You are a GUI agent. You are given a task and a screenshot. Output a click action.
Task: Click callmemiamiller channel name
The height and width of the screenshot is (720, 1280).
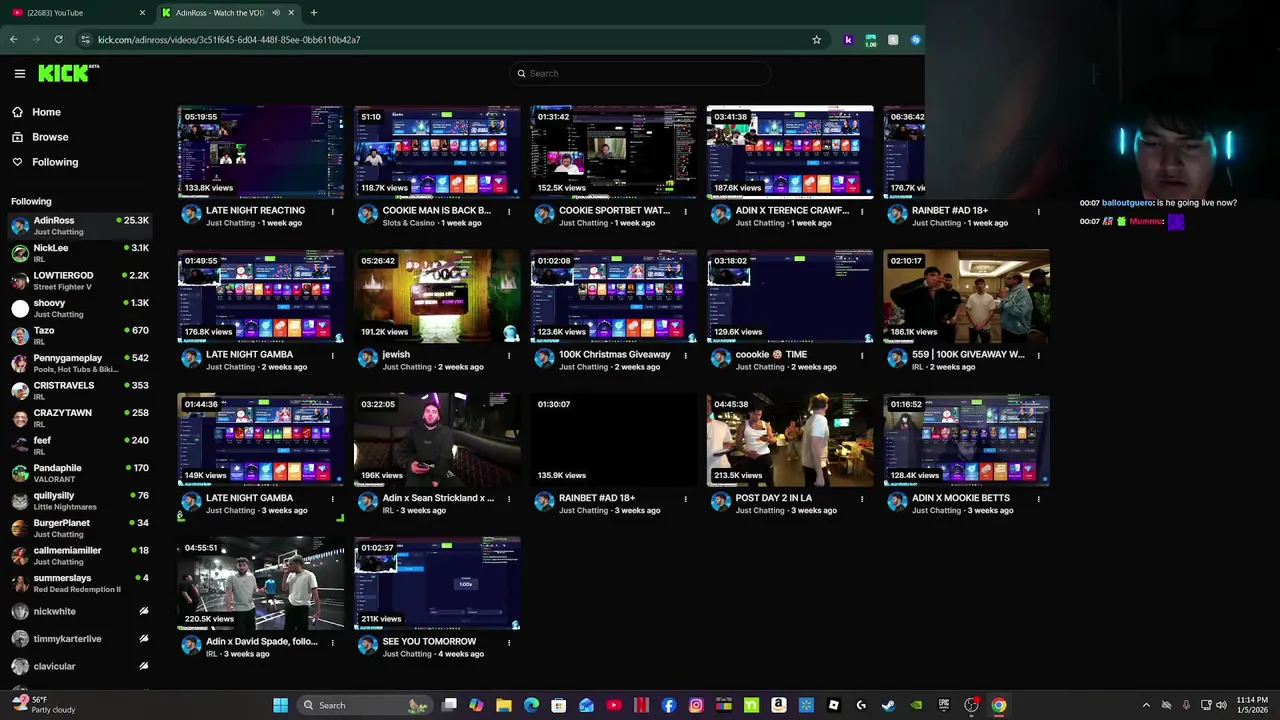click(x=67, y=550)
